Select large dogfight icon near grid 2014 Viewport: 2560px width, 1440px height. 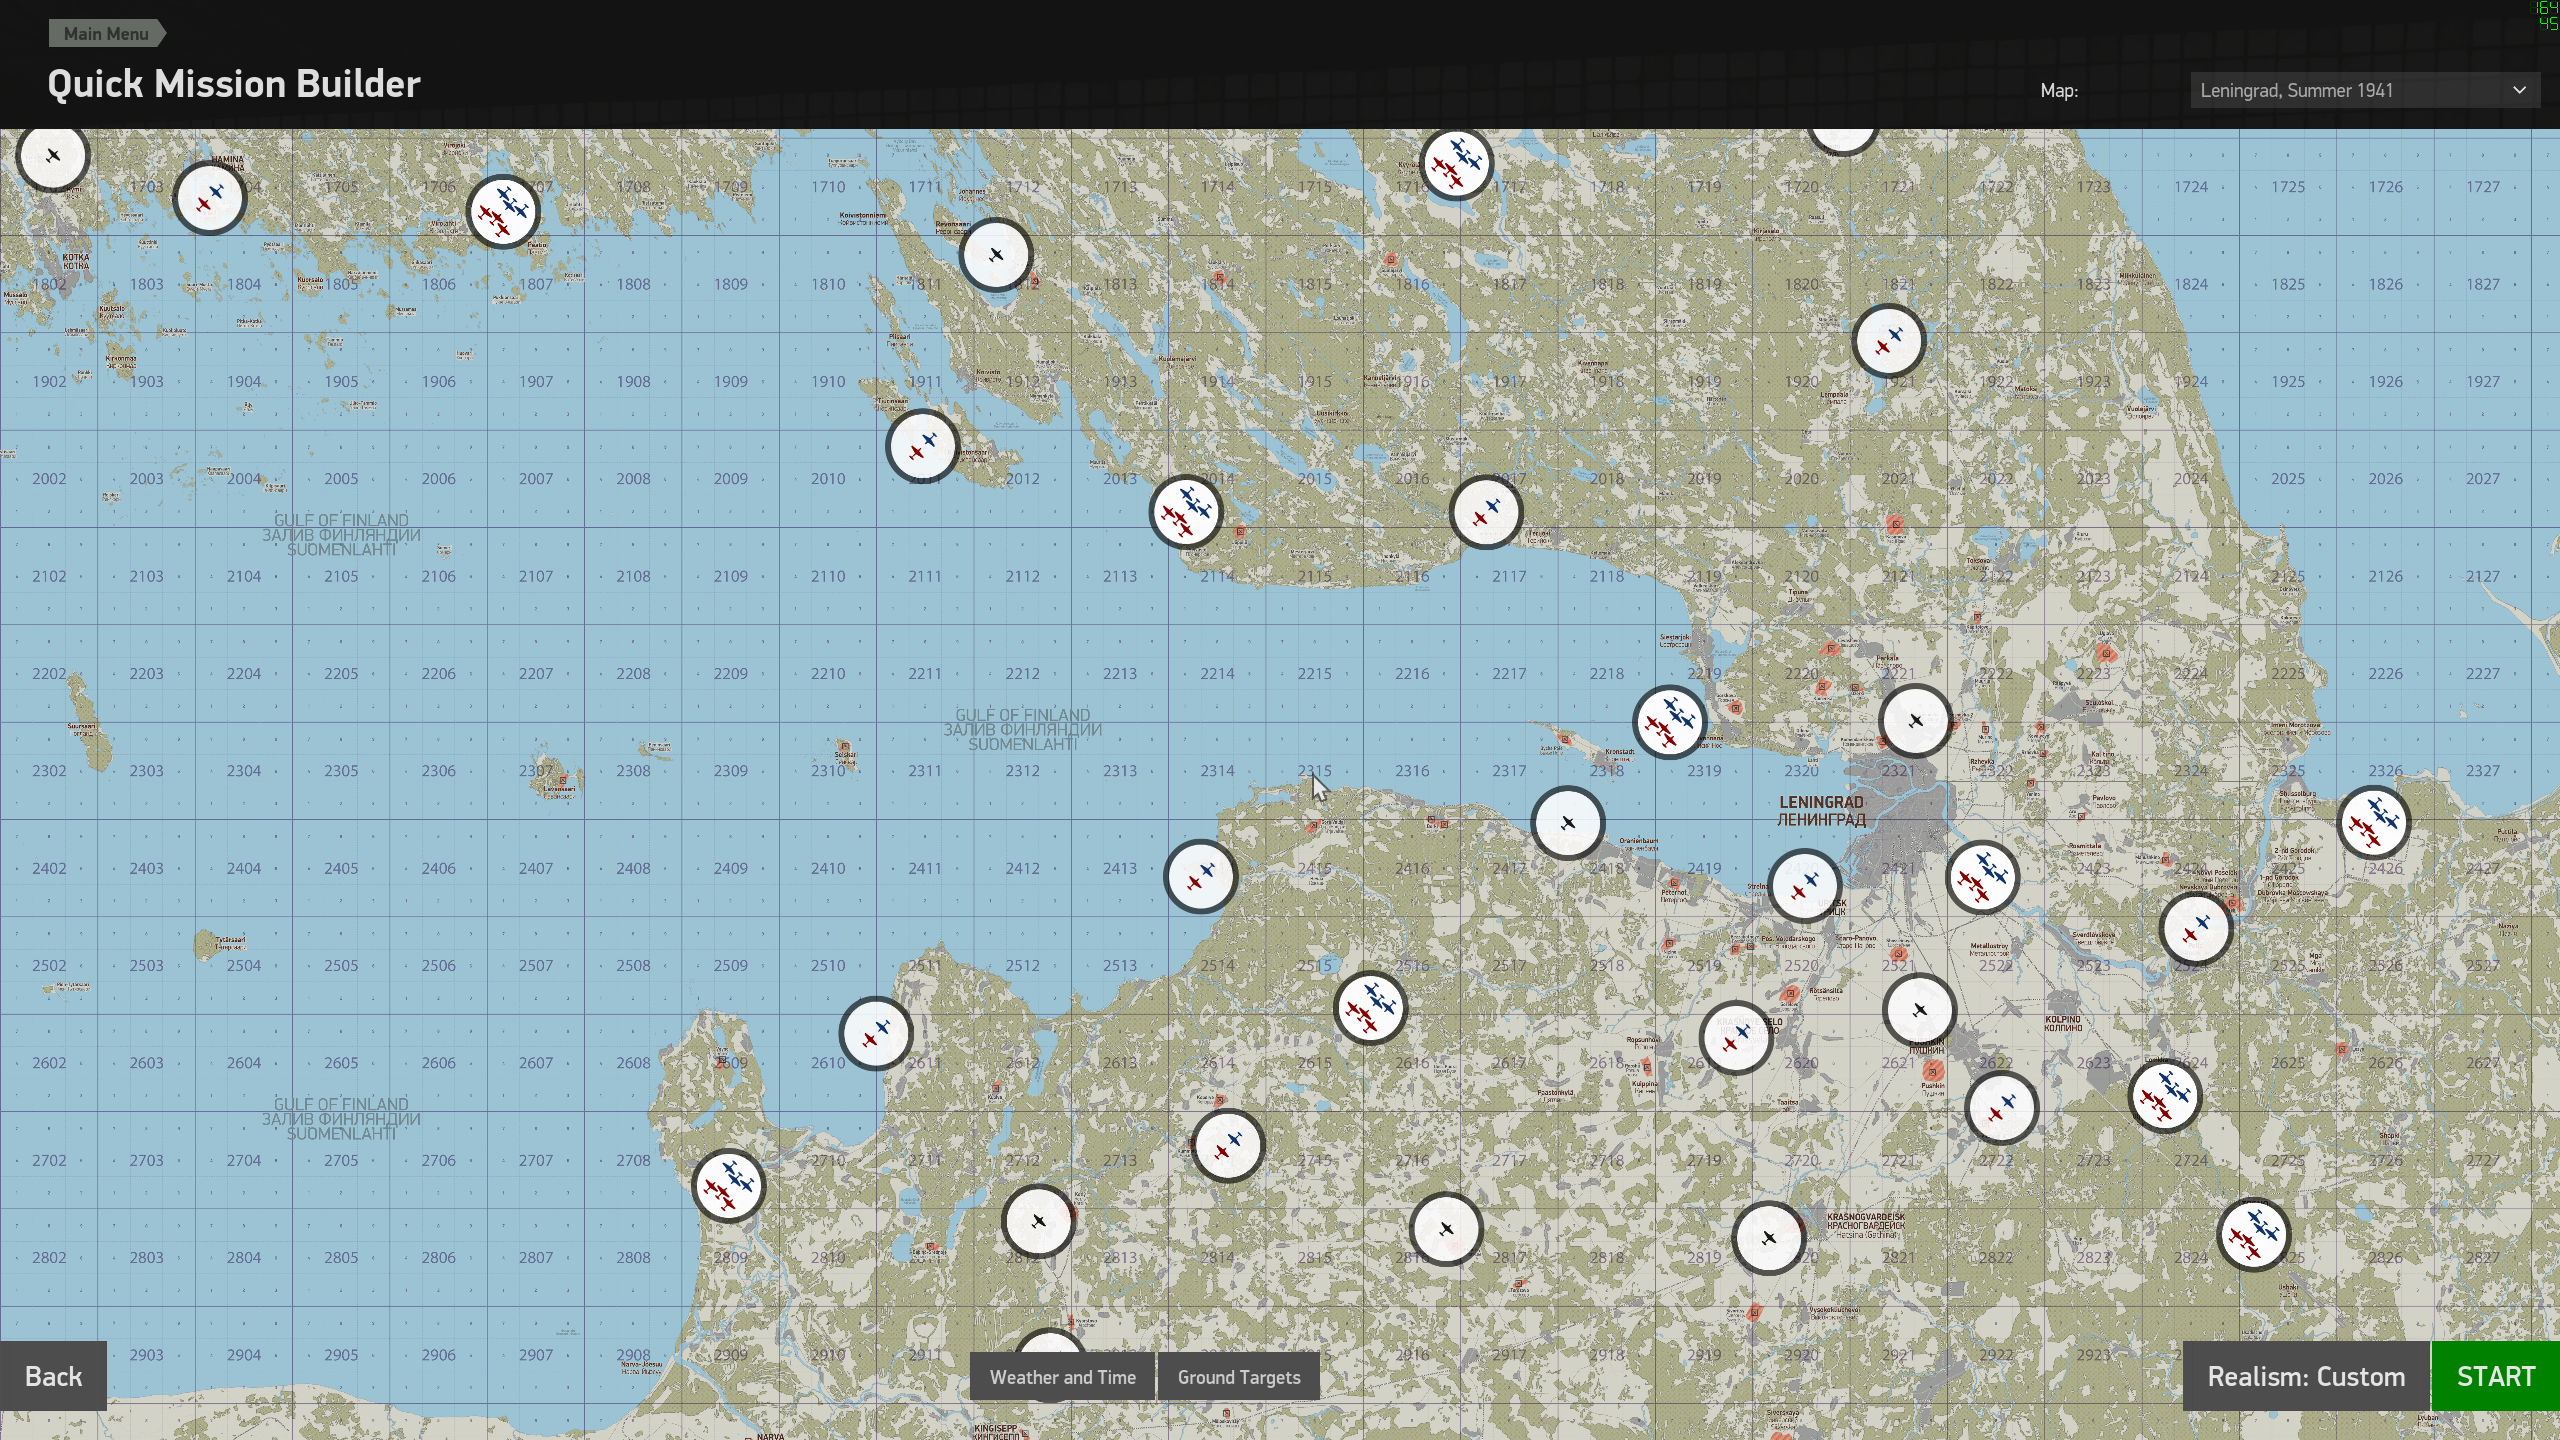point(1186,511)
